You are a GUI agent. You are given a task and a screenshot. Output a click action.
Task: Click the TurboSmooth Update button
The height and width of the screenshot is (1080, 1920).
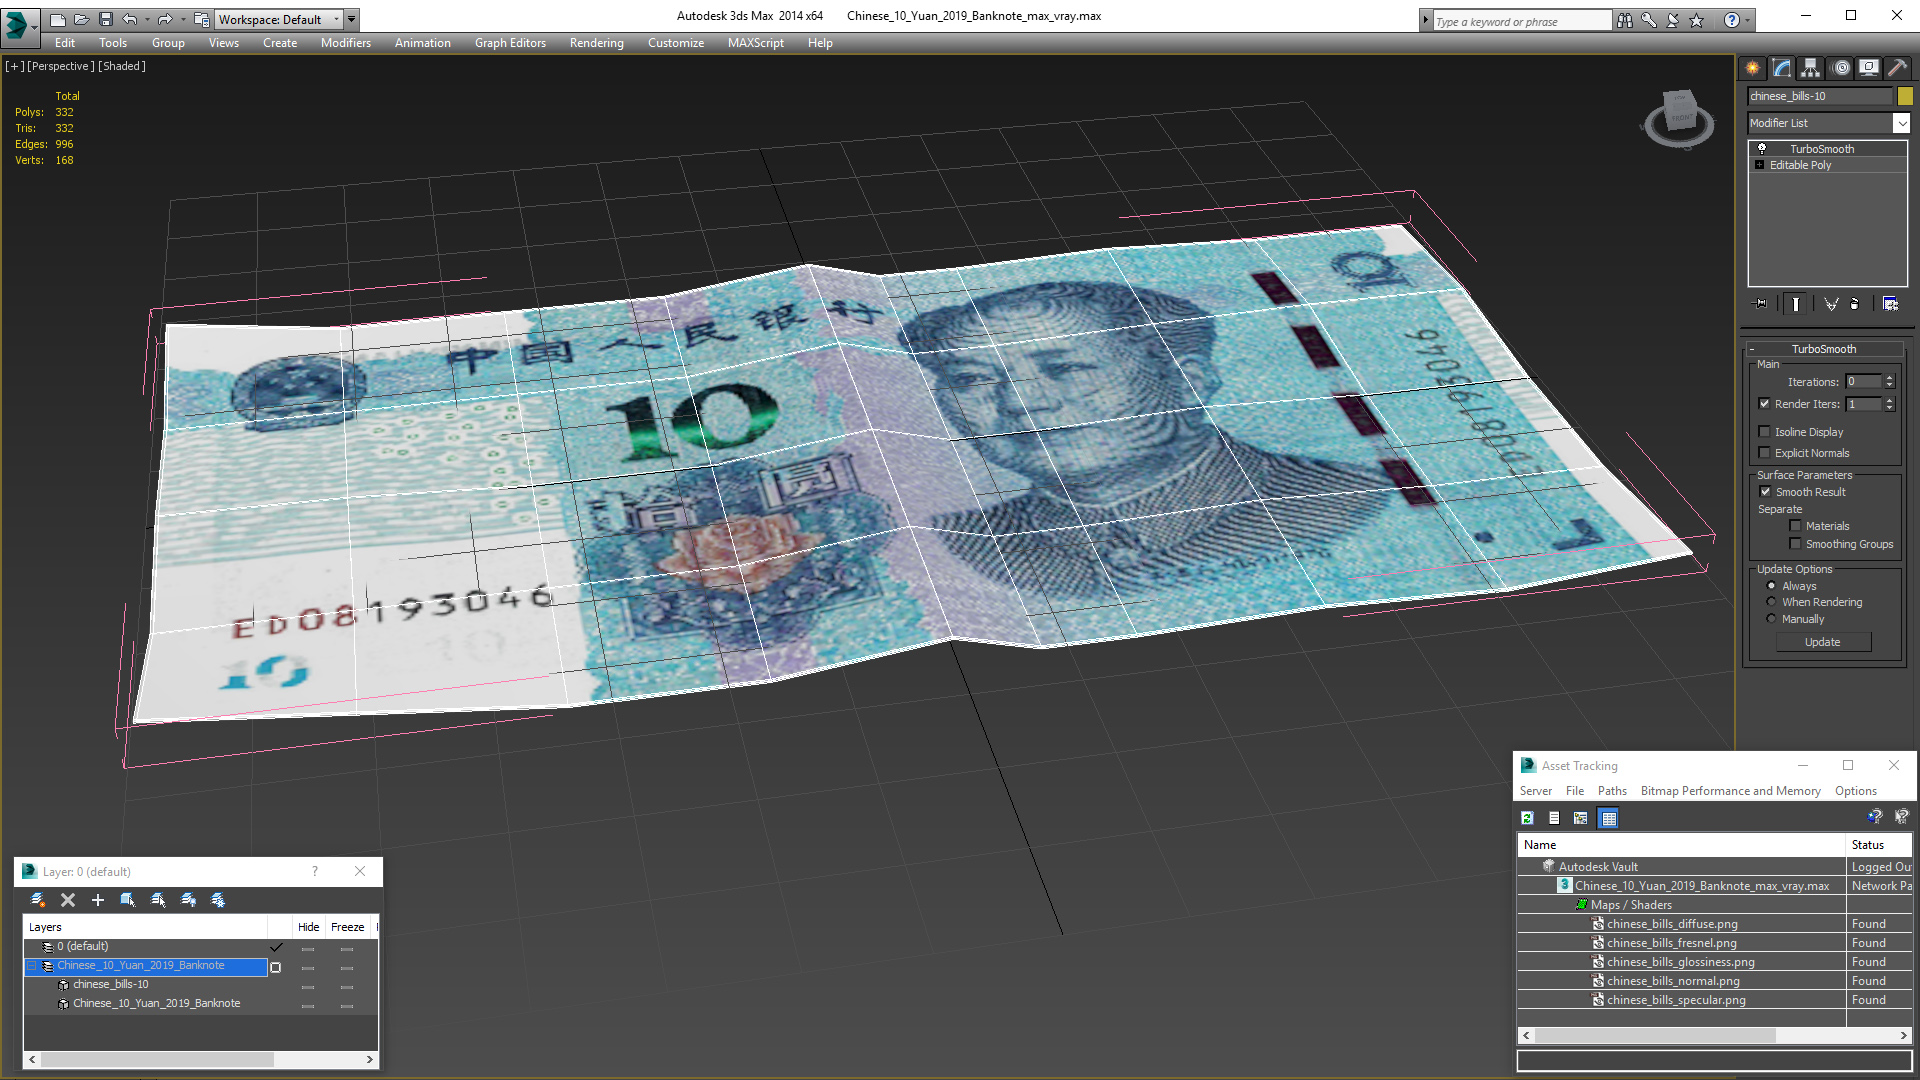pos(1822,642)
